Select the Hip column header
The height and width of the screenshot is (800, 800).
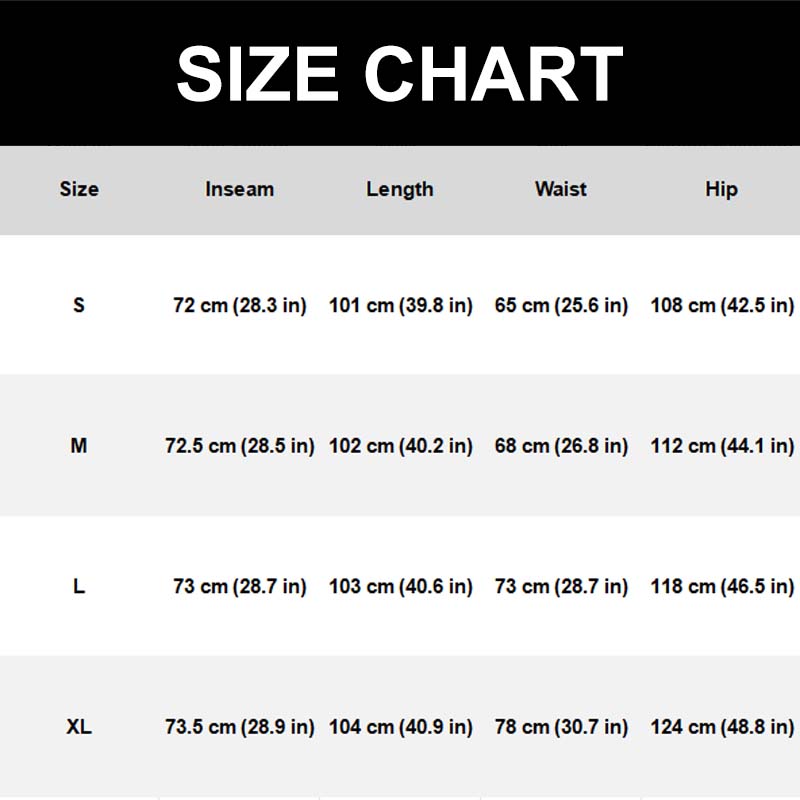coord(721,189)
